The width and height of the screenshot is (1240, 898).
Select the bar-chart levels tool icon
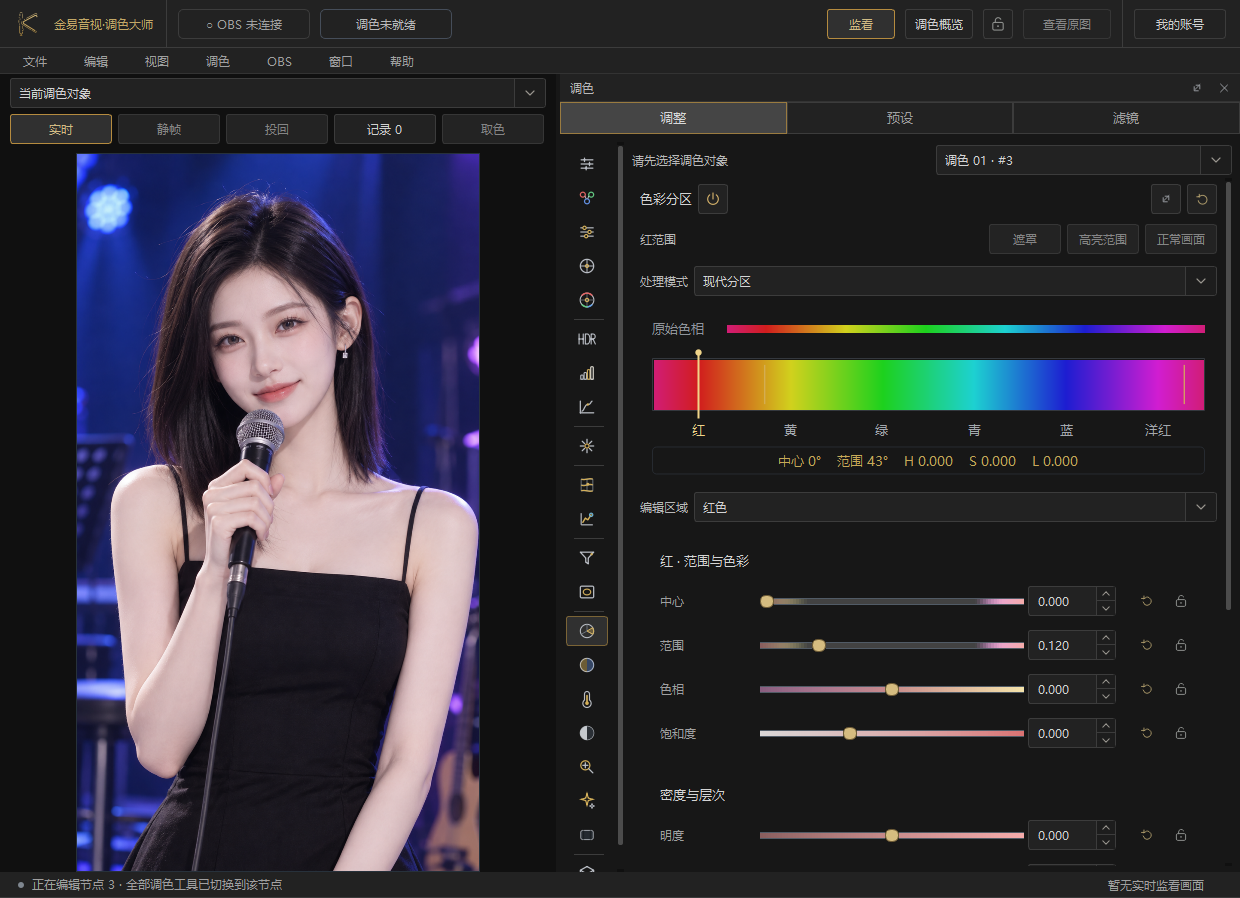pyautogui.click(x=587, y=373)
